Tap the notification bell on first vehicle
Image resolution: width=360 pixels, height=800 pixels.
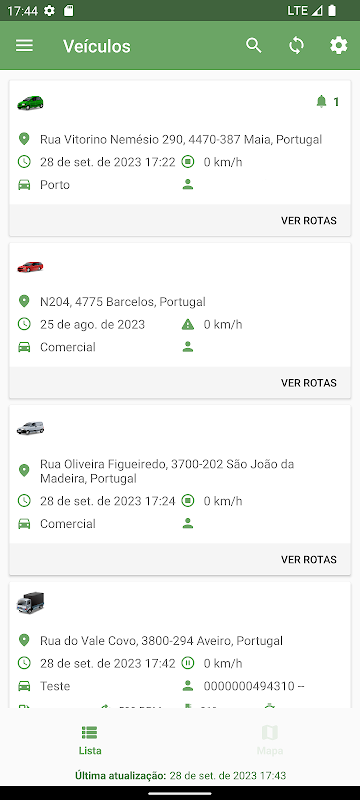pos(321,102)
